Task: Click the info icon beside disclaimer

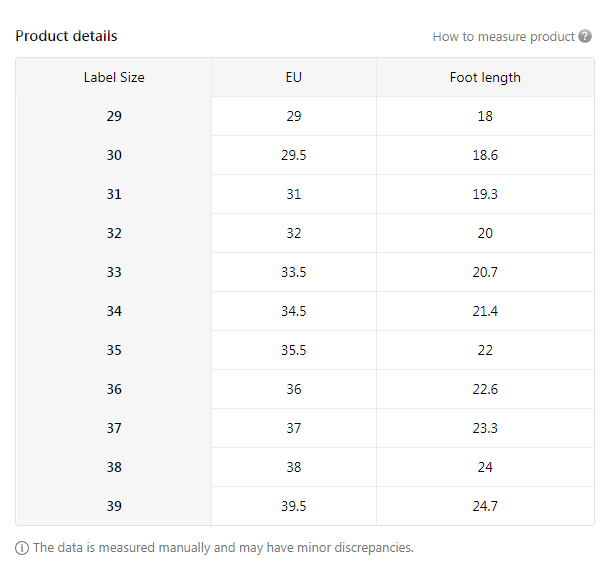Action: (22, 548)
